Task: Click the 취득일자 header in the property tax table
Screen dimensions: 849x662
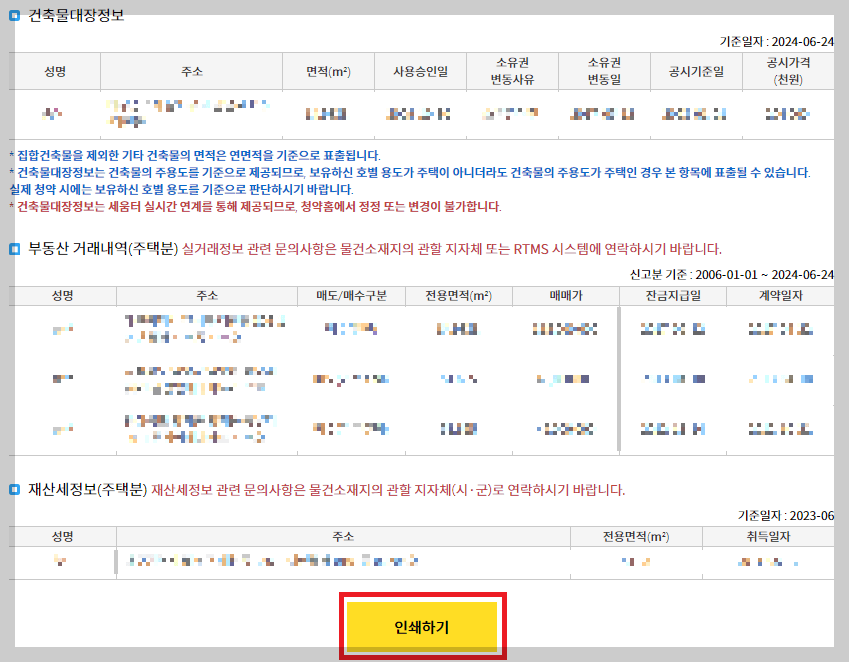Action: pyautogui.click(x=770, y=537)
